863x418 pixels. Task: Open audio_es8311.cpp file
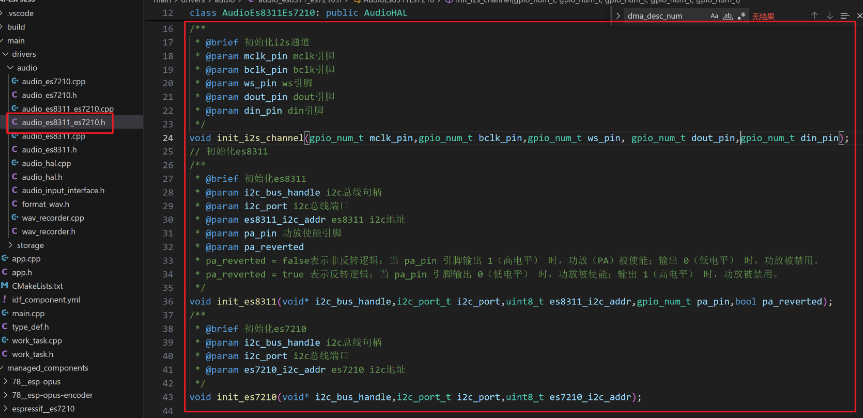(53, 136)
